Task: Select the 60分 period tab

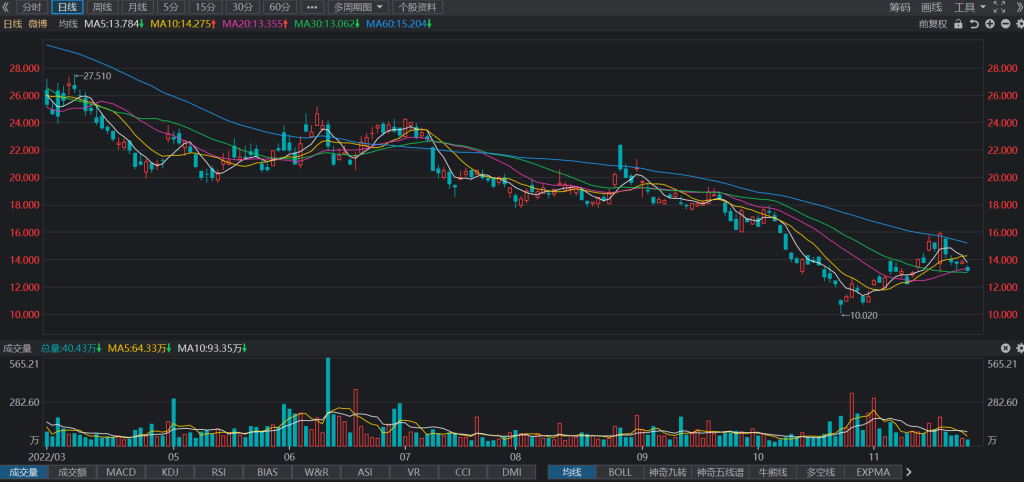Action: click(280, 7)
